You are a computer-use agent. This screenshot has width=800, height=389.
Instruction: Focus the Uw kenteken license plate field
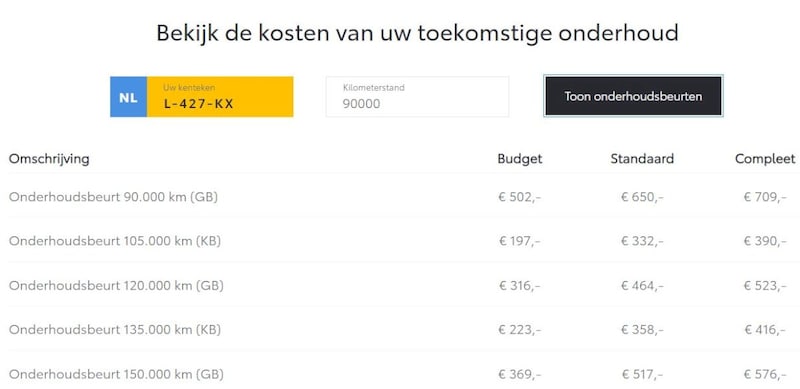tap(220, 96)
